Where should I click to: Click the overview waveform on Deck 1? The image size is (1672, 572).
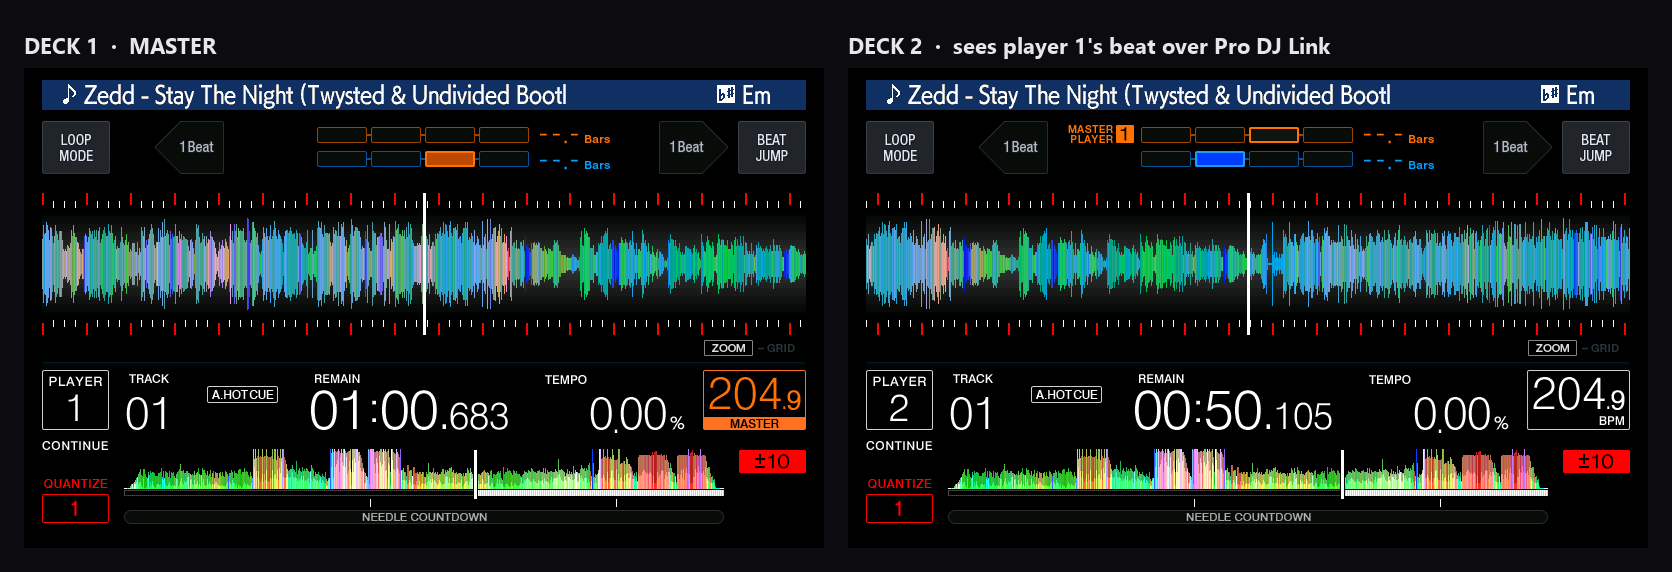(x=424, y=469)
